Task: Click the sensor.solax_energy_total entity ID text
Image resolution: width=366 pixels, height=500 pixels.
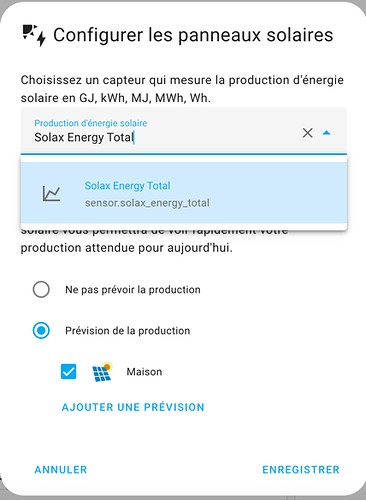Action: pos(147,203)
